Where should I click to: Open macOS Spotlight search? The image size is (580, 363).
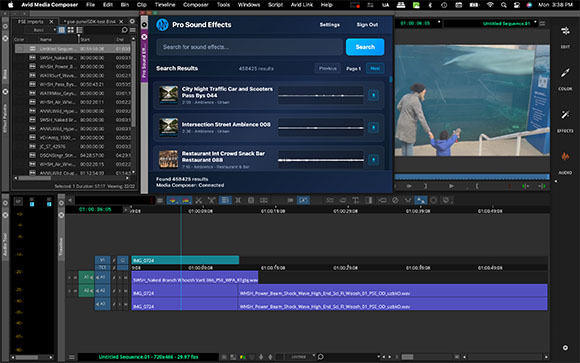tap(503, 5)
